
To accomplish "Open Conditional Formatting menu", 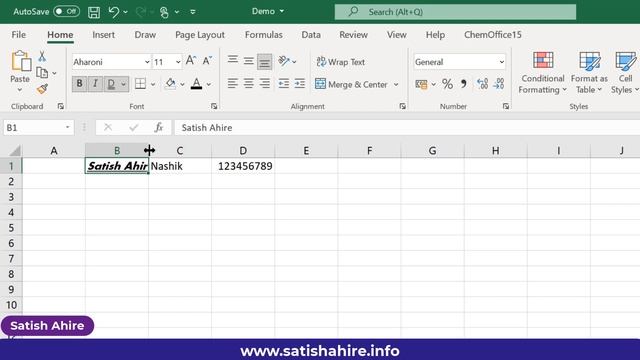I will click(x=543, y=73).
